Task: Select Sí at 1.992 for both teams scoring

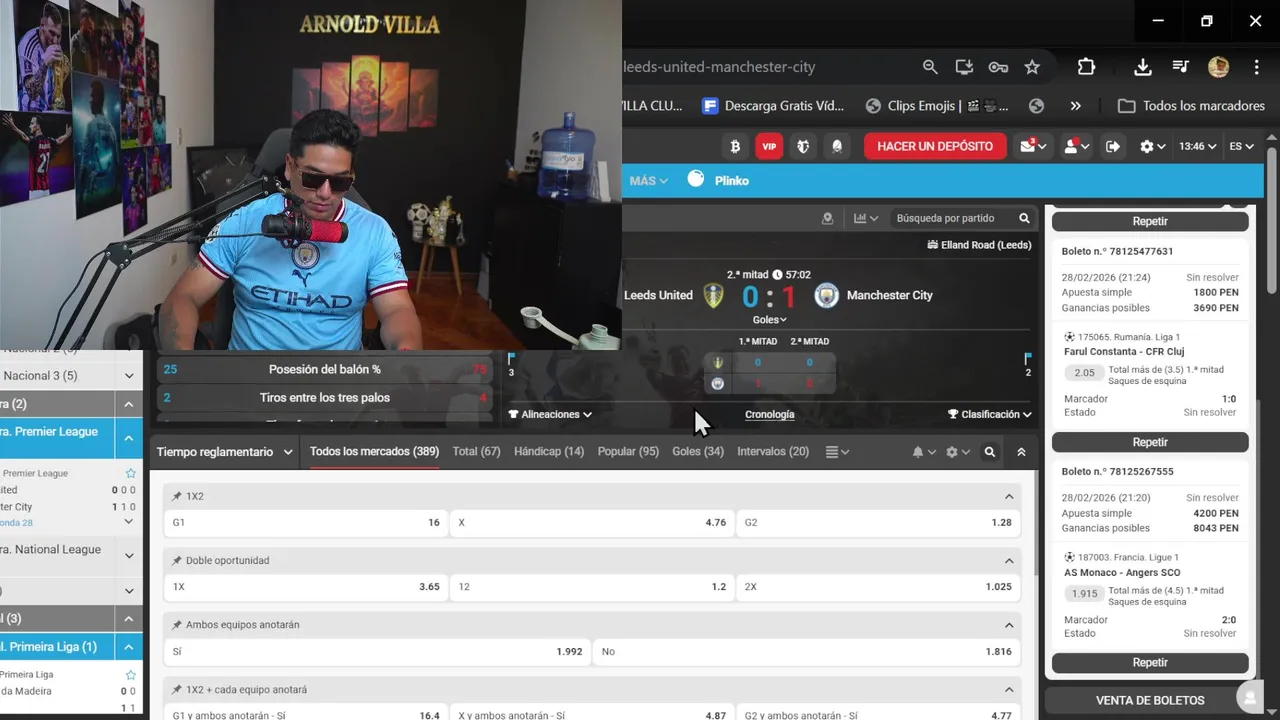Action: pos(377,651)
